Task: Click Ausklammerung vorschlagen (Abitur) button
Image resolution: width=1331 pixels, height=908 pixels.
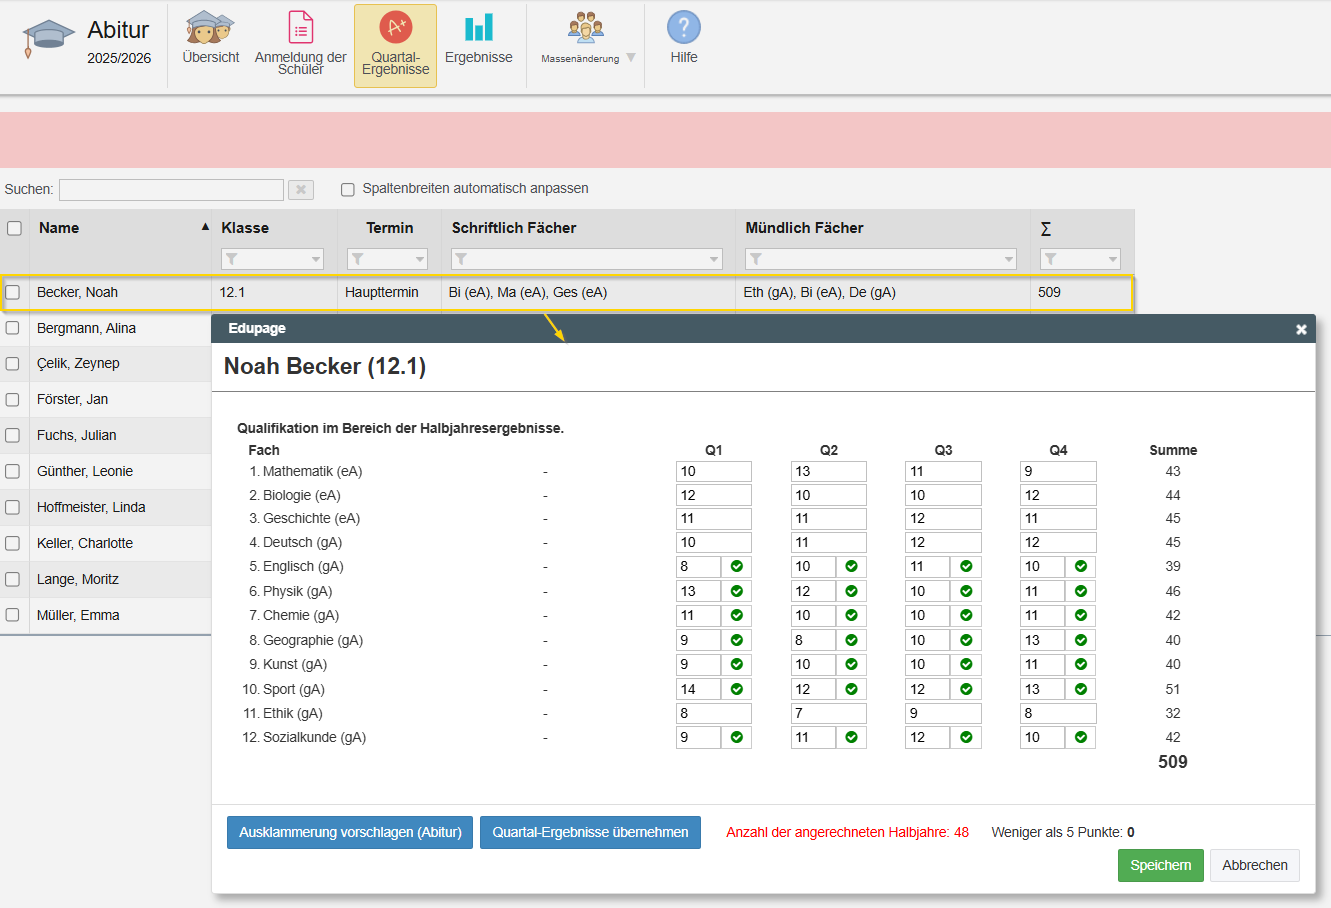Action: [x=350, y=833]
